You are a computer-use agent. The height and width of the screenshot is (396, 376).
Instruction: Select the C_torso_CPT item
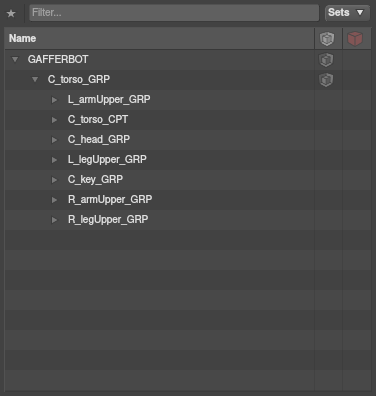pos(98,119)
